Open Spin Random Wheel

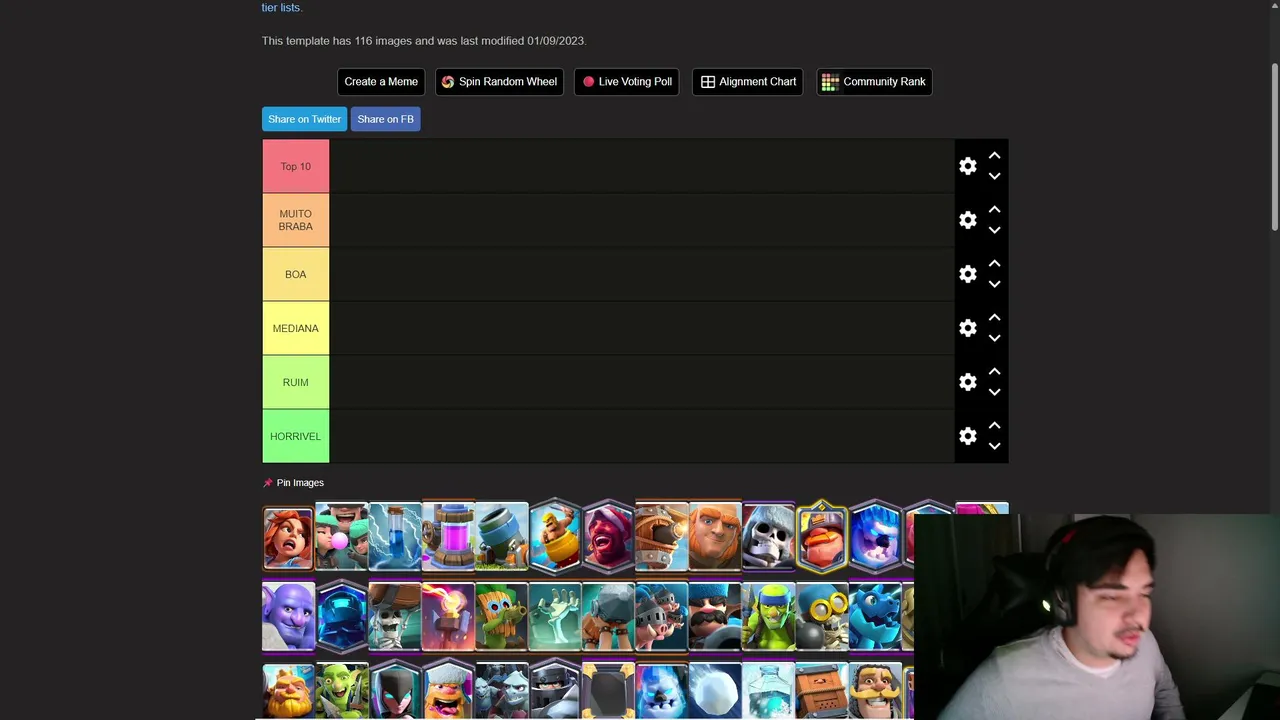[499, 82]
